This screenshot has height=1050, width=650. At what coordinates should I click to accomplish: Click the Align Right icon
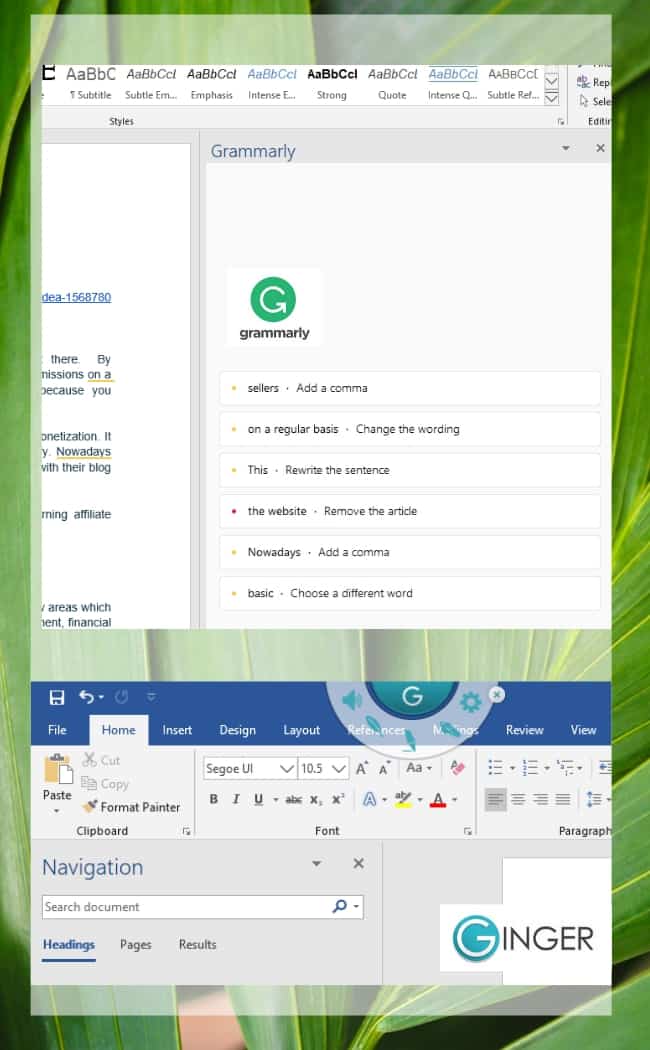(x=541, y=799)
